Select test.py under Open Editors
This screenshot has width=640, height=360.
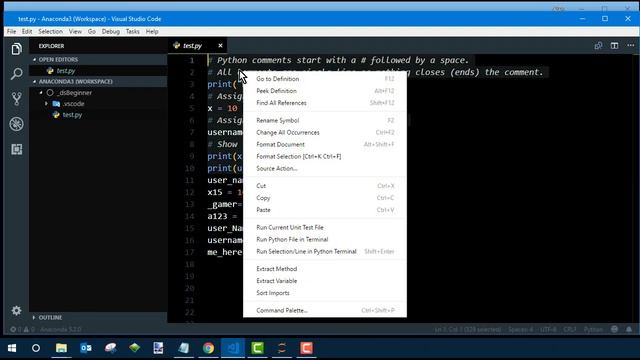click(98, 71)
